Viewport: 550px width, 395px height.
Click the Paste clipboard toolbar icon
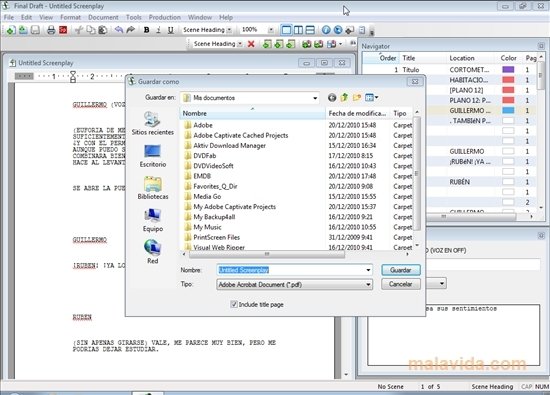(102, 30)
